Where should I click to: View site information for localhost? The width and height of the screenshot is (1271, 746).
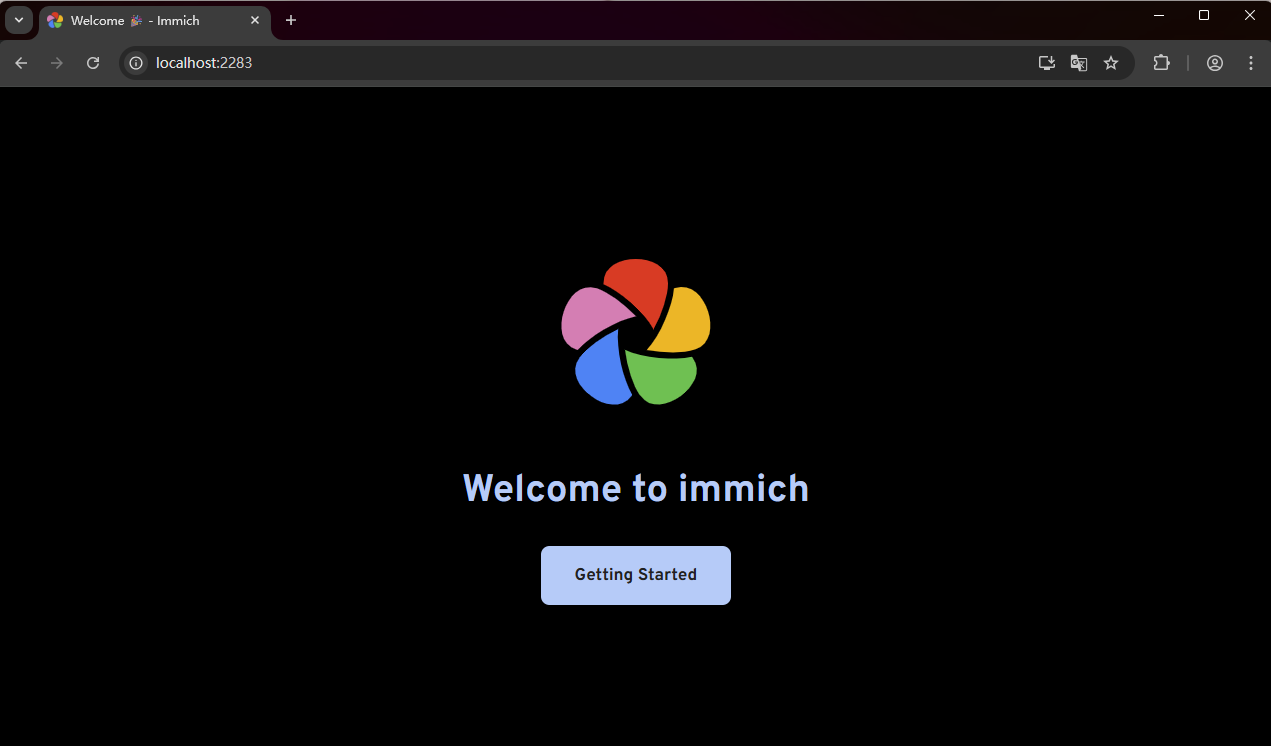click(137, 63)
